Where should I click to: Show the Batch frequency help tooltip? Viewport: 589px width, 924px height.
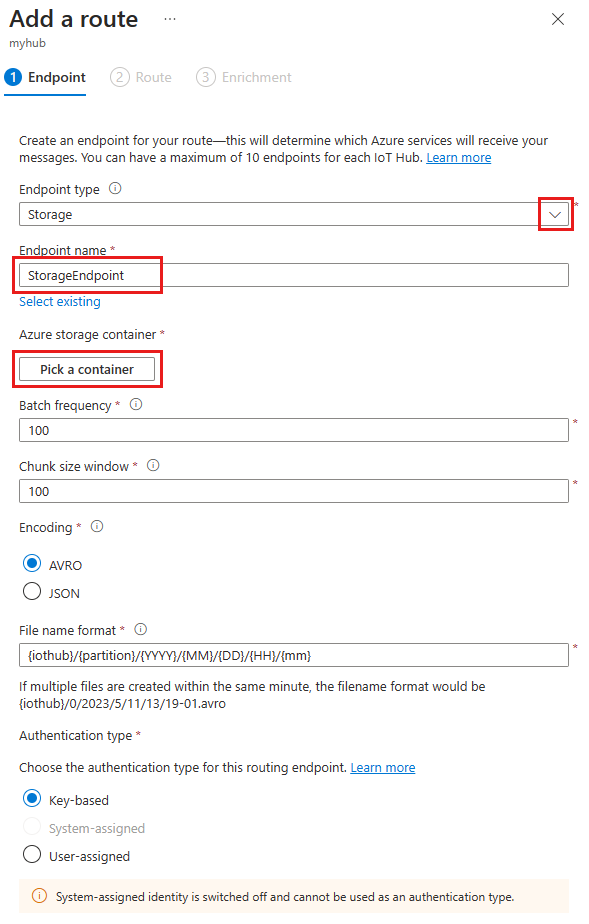pyautogui.click(x=135, y=405)
